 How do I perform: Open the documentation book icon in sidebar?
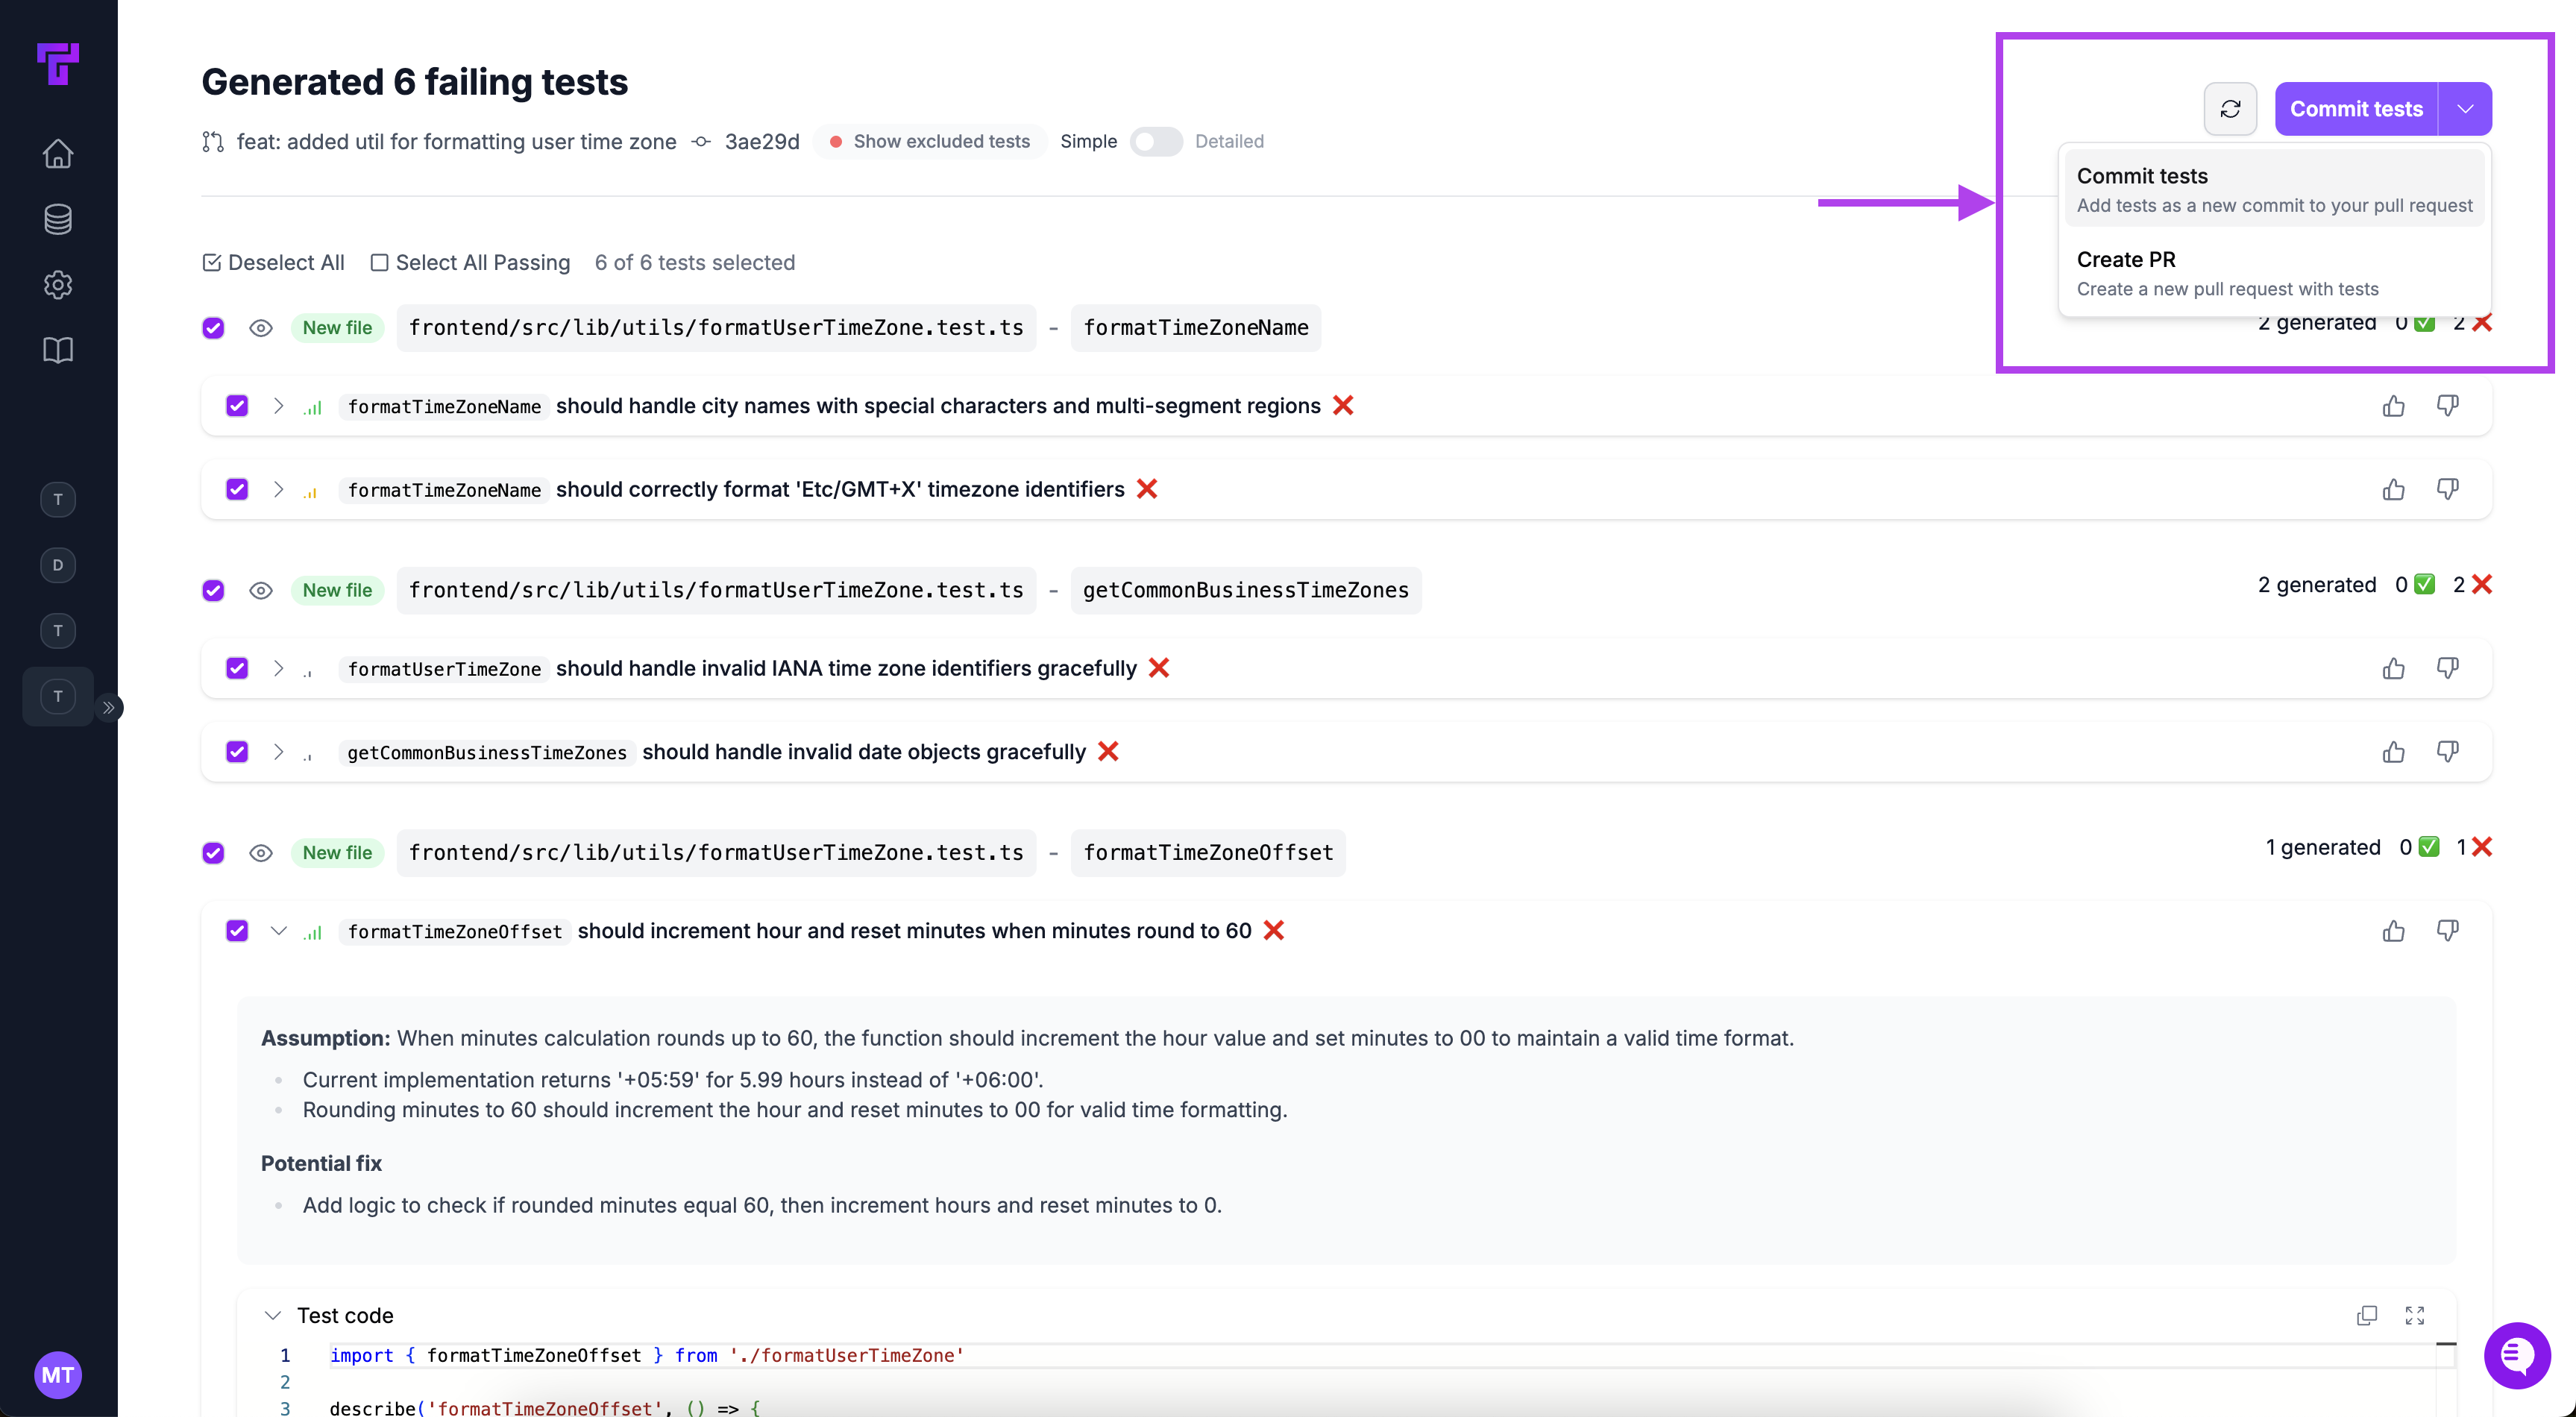58,350
